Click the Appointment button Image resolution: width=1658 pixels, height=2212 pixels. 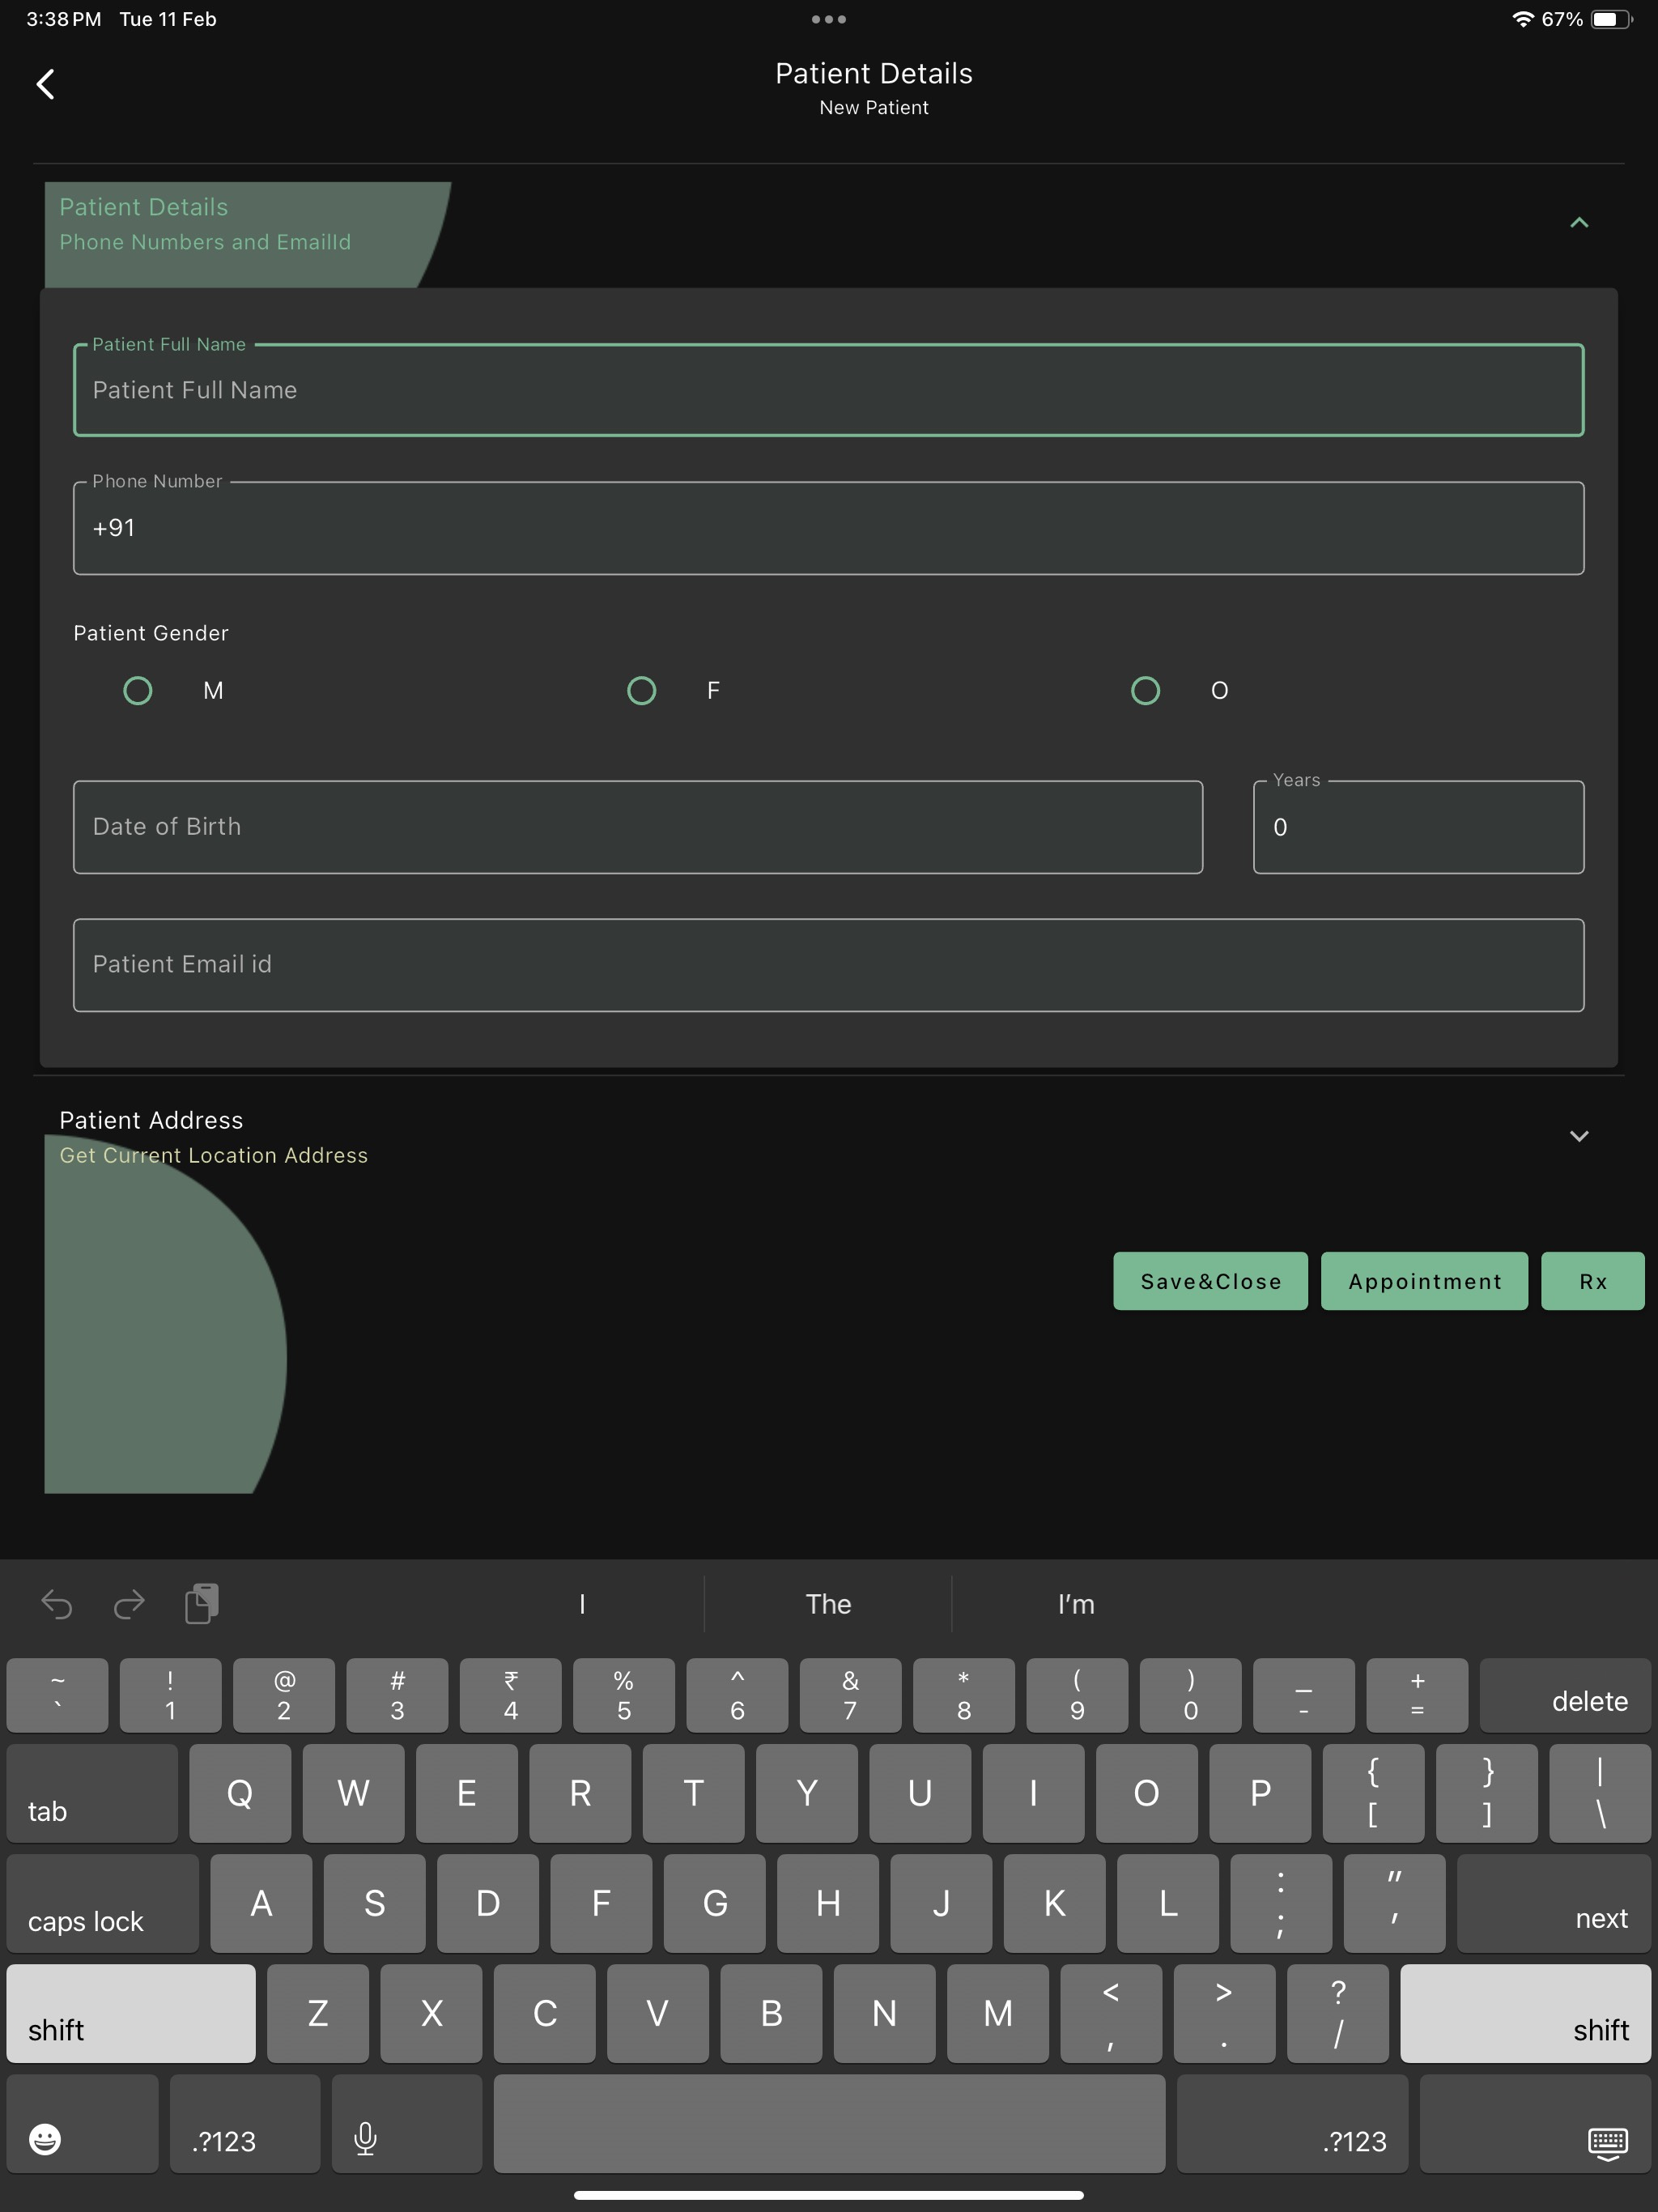click(1424, 1281)
